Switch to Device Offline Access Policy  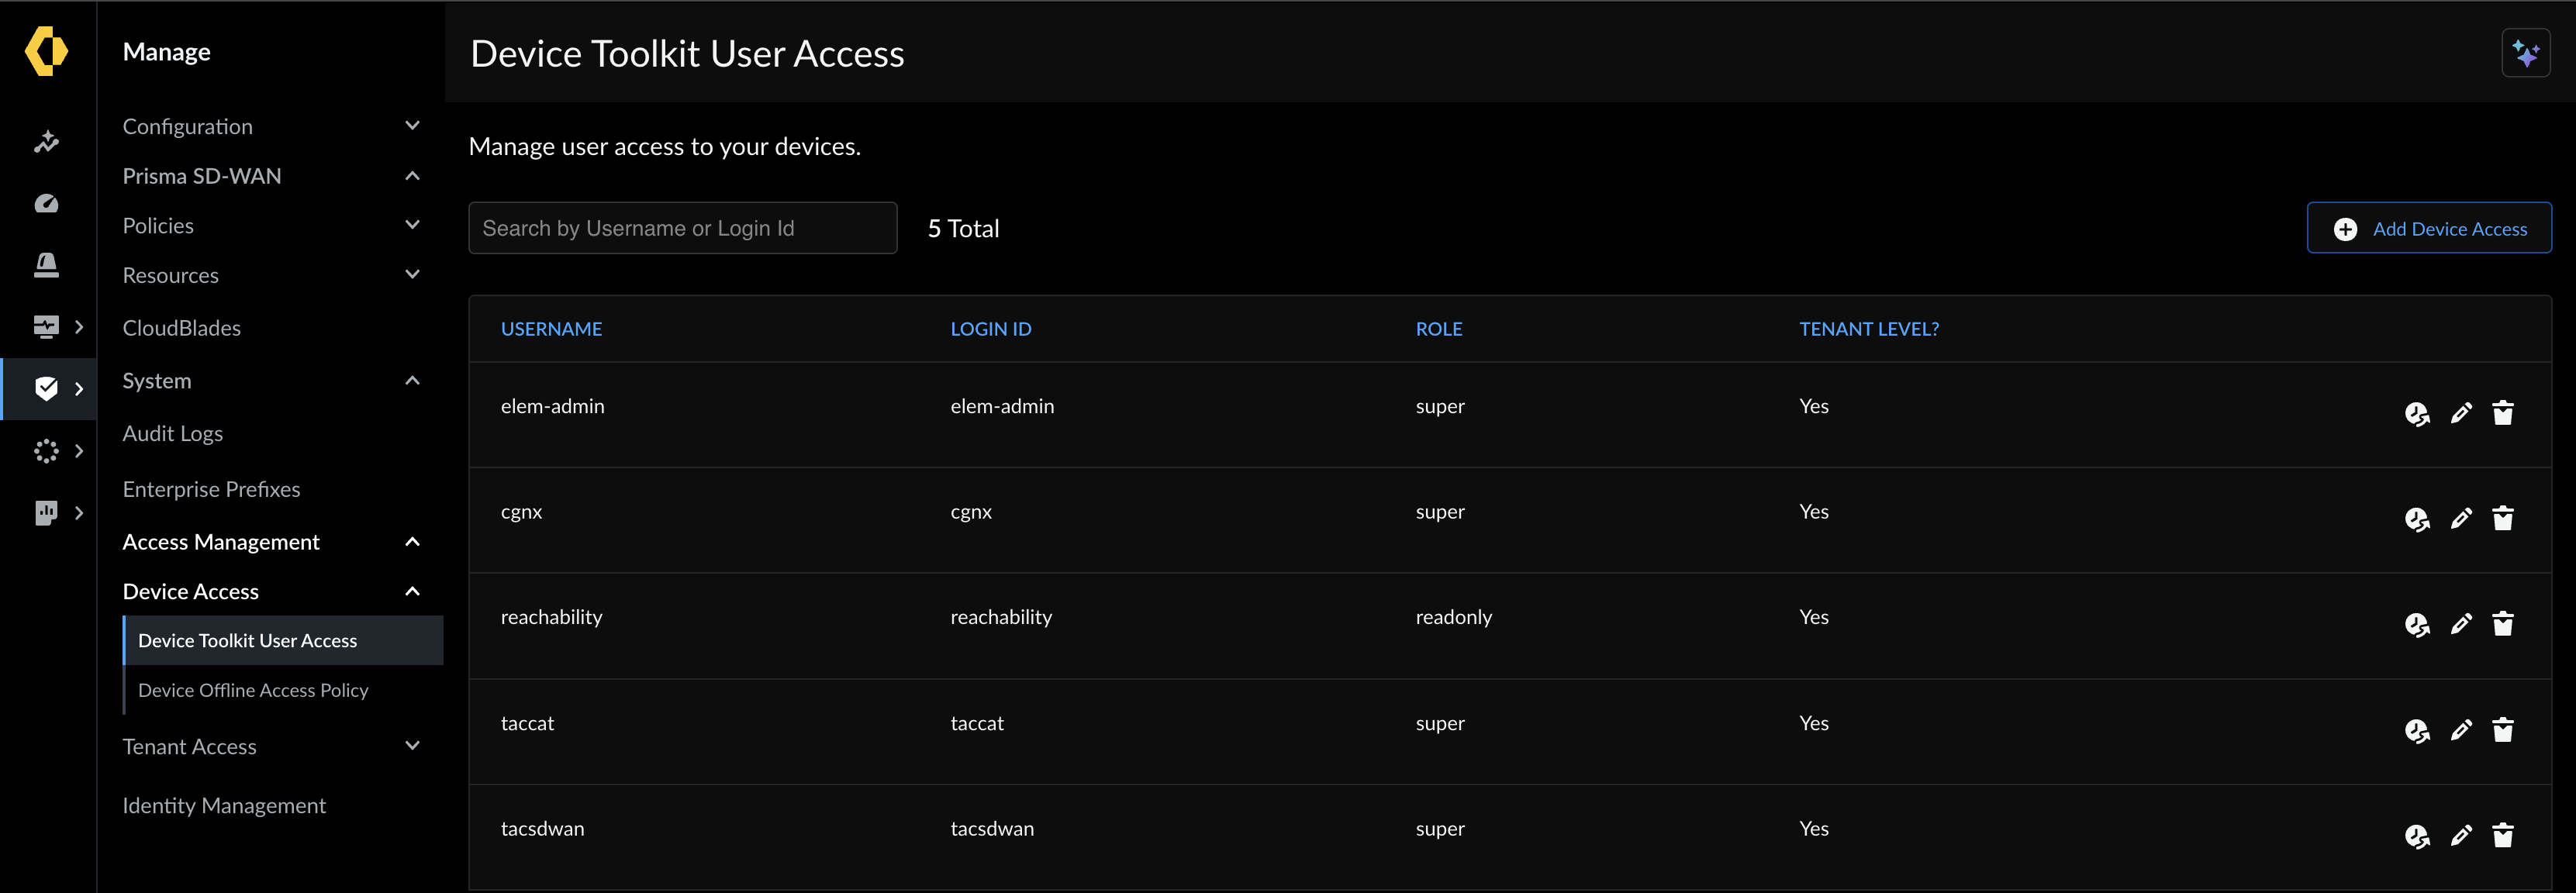(253, 690)
